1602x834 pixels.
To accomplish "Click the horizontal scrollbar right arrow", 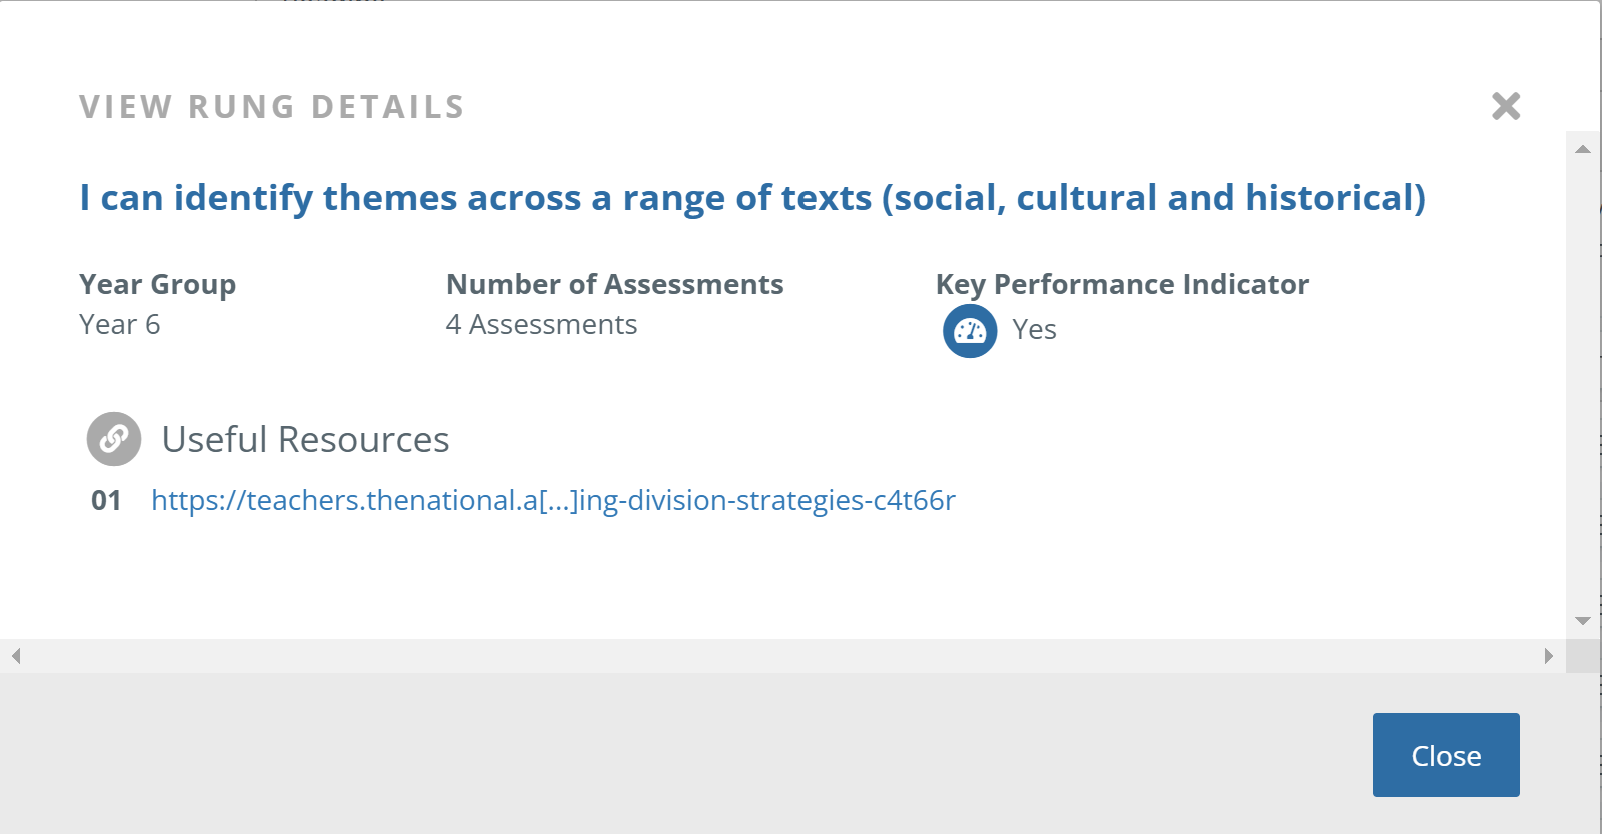I will click(x=1549, y=656).
